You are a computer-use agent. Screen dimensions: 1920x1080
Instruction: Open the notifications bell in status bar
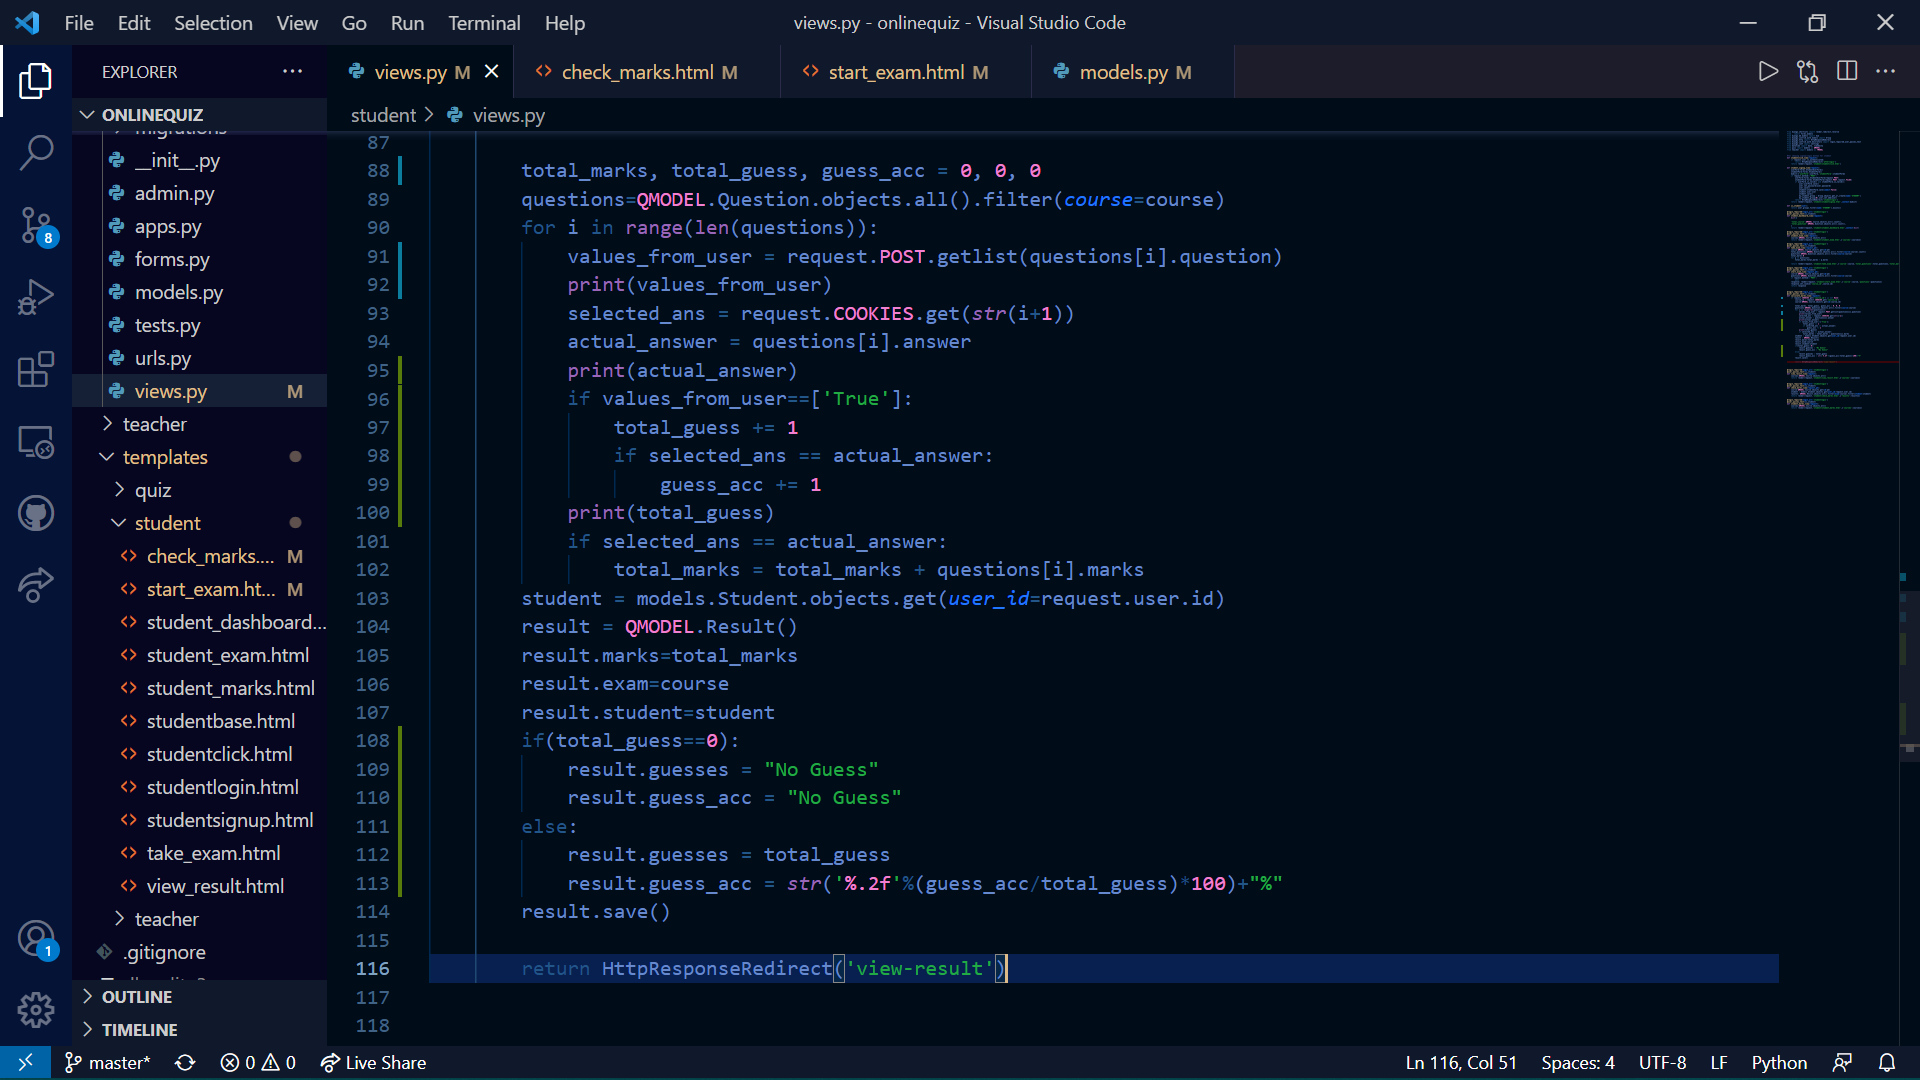coord(1887,1063)
